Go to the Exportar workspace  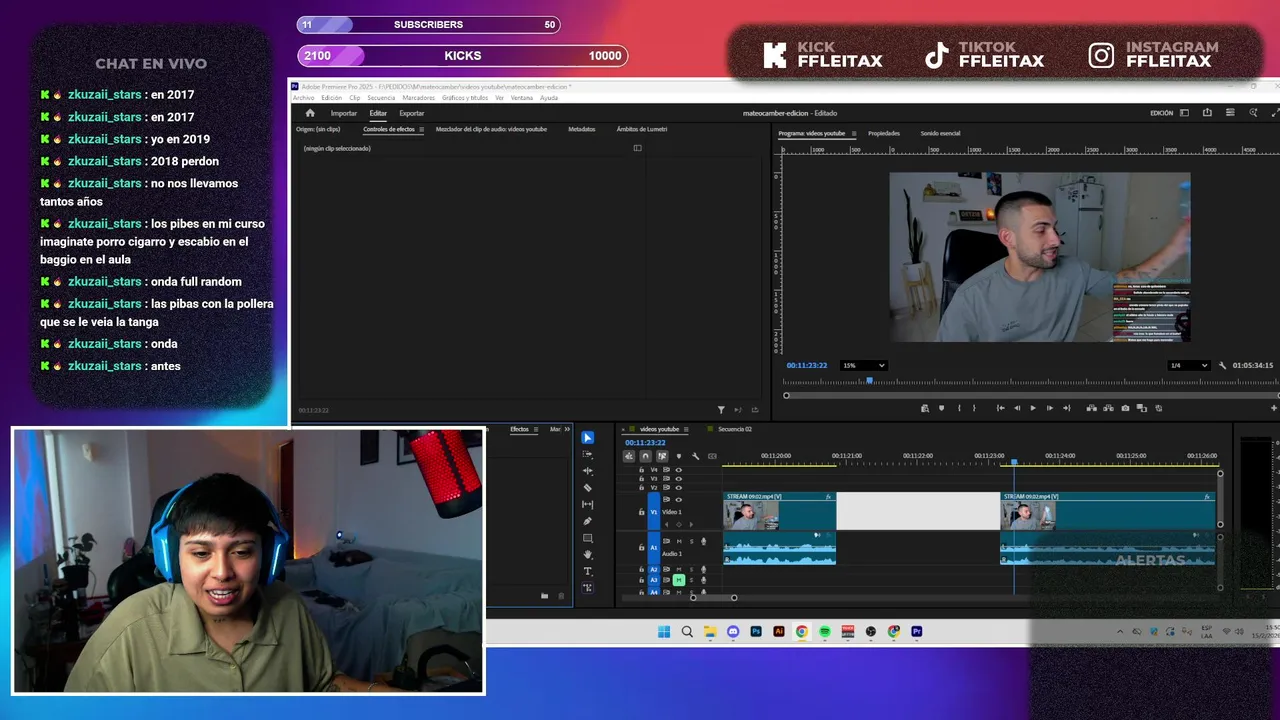pos(412,113)
